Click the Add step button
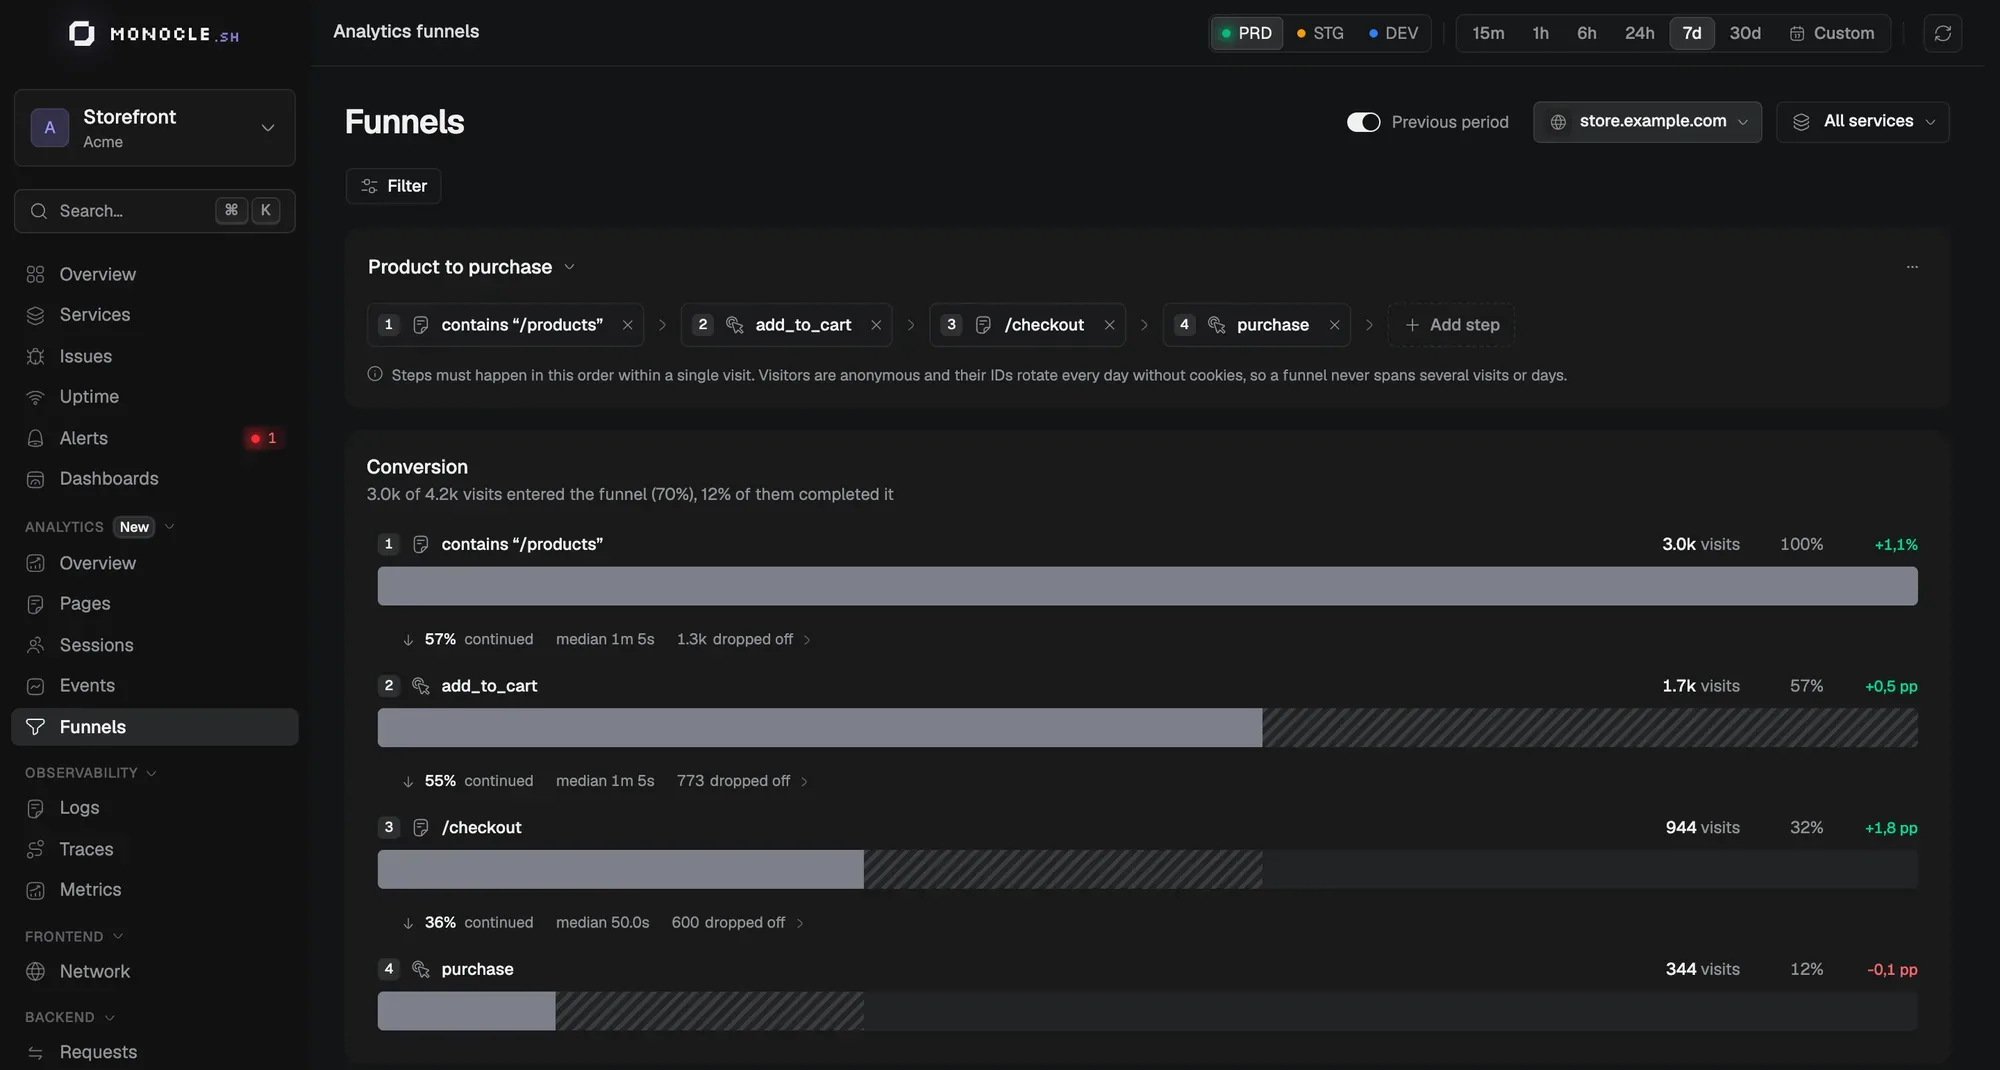Viewport: 2000px width, 1070px height. point(1451,325)
